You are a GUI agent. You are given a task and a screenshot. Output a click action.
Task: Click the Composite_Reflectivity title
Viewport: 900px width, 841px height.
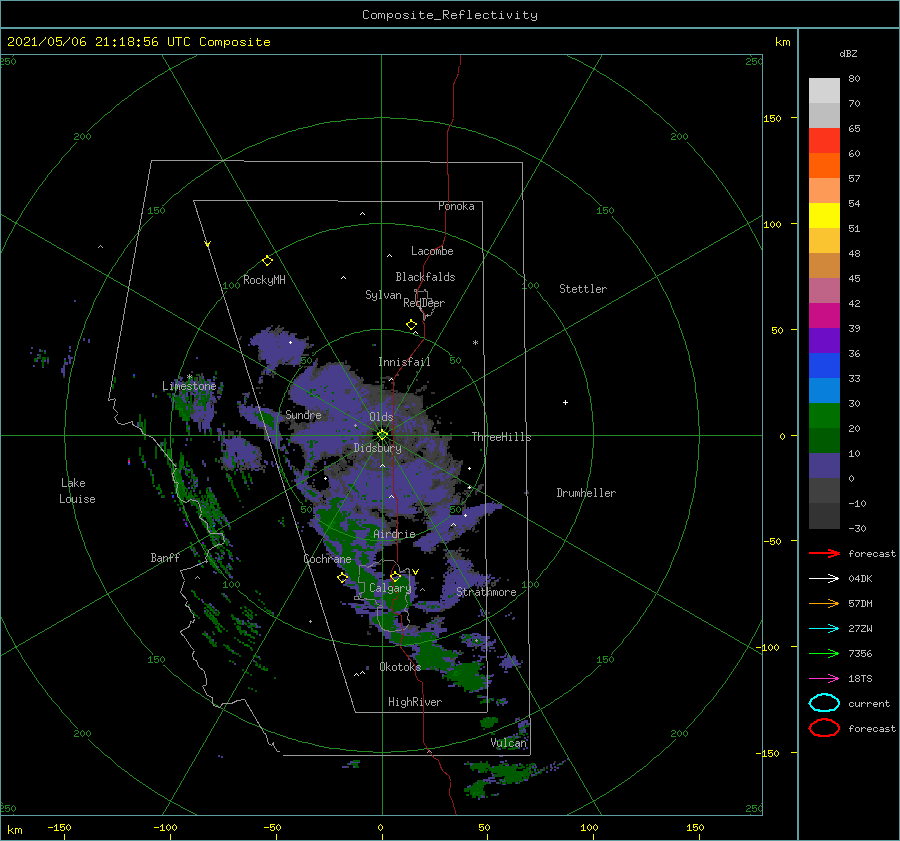tap(450, 15)
